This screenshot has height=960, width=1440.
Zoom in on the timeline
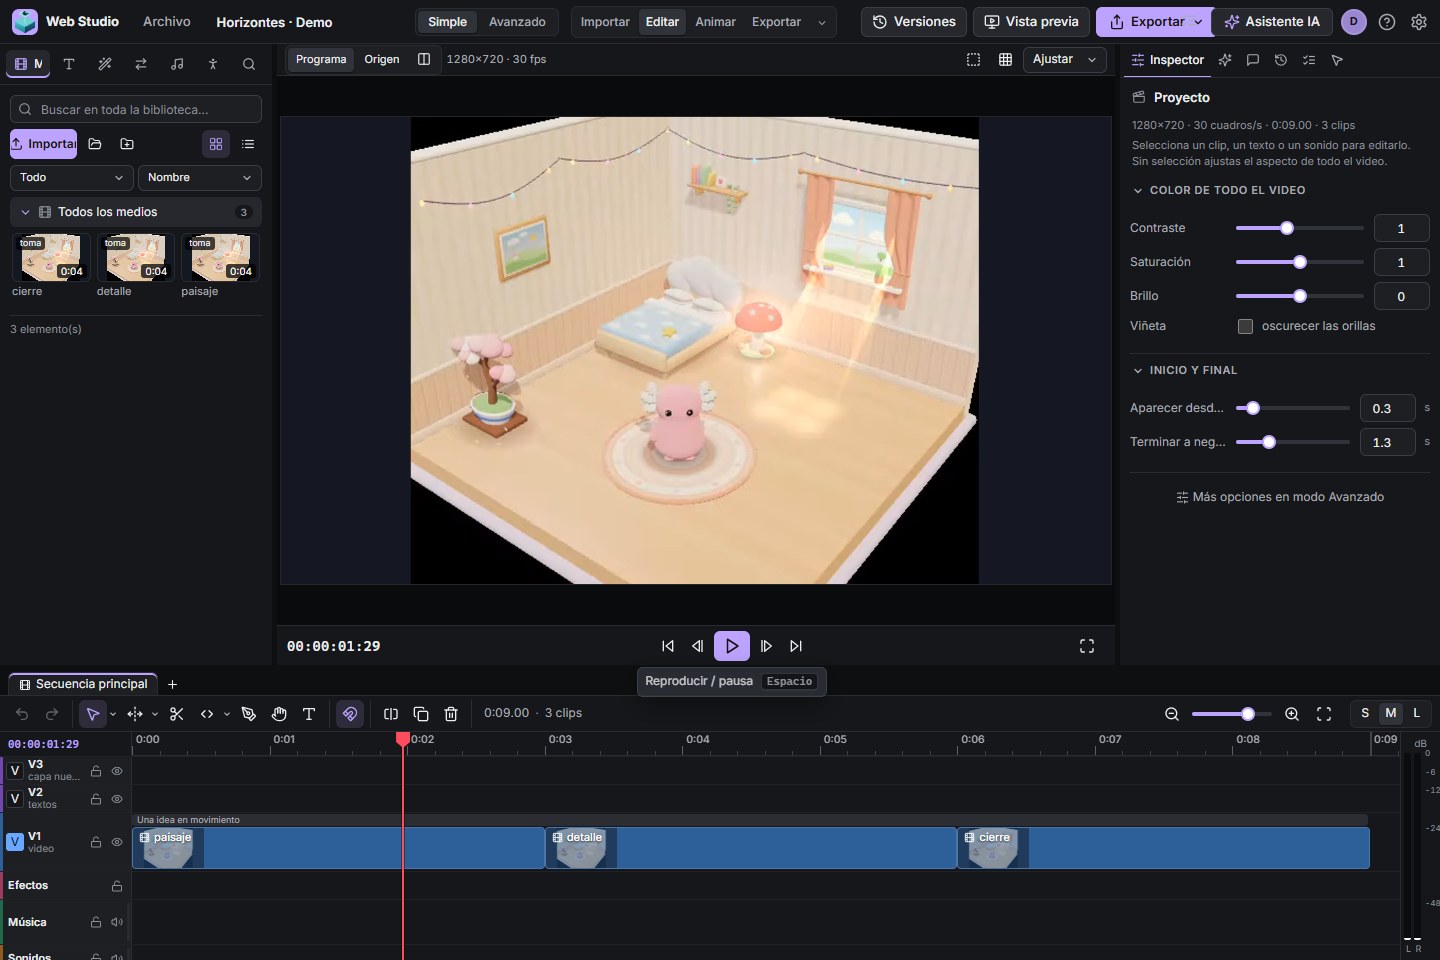pos(1292,714)
